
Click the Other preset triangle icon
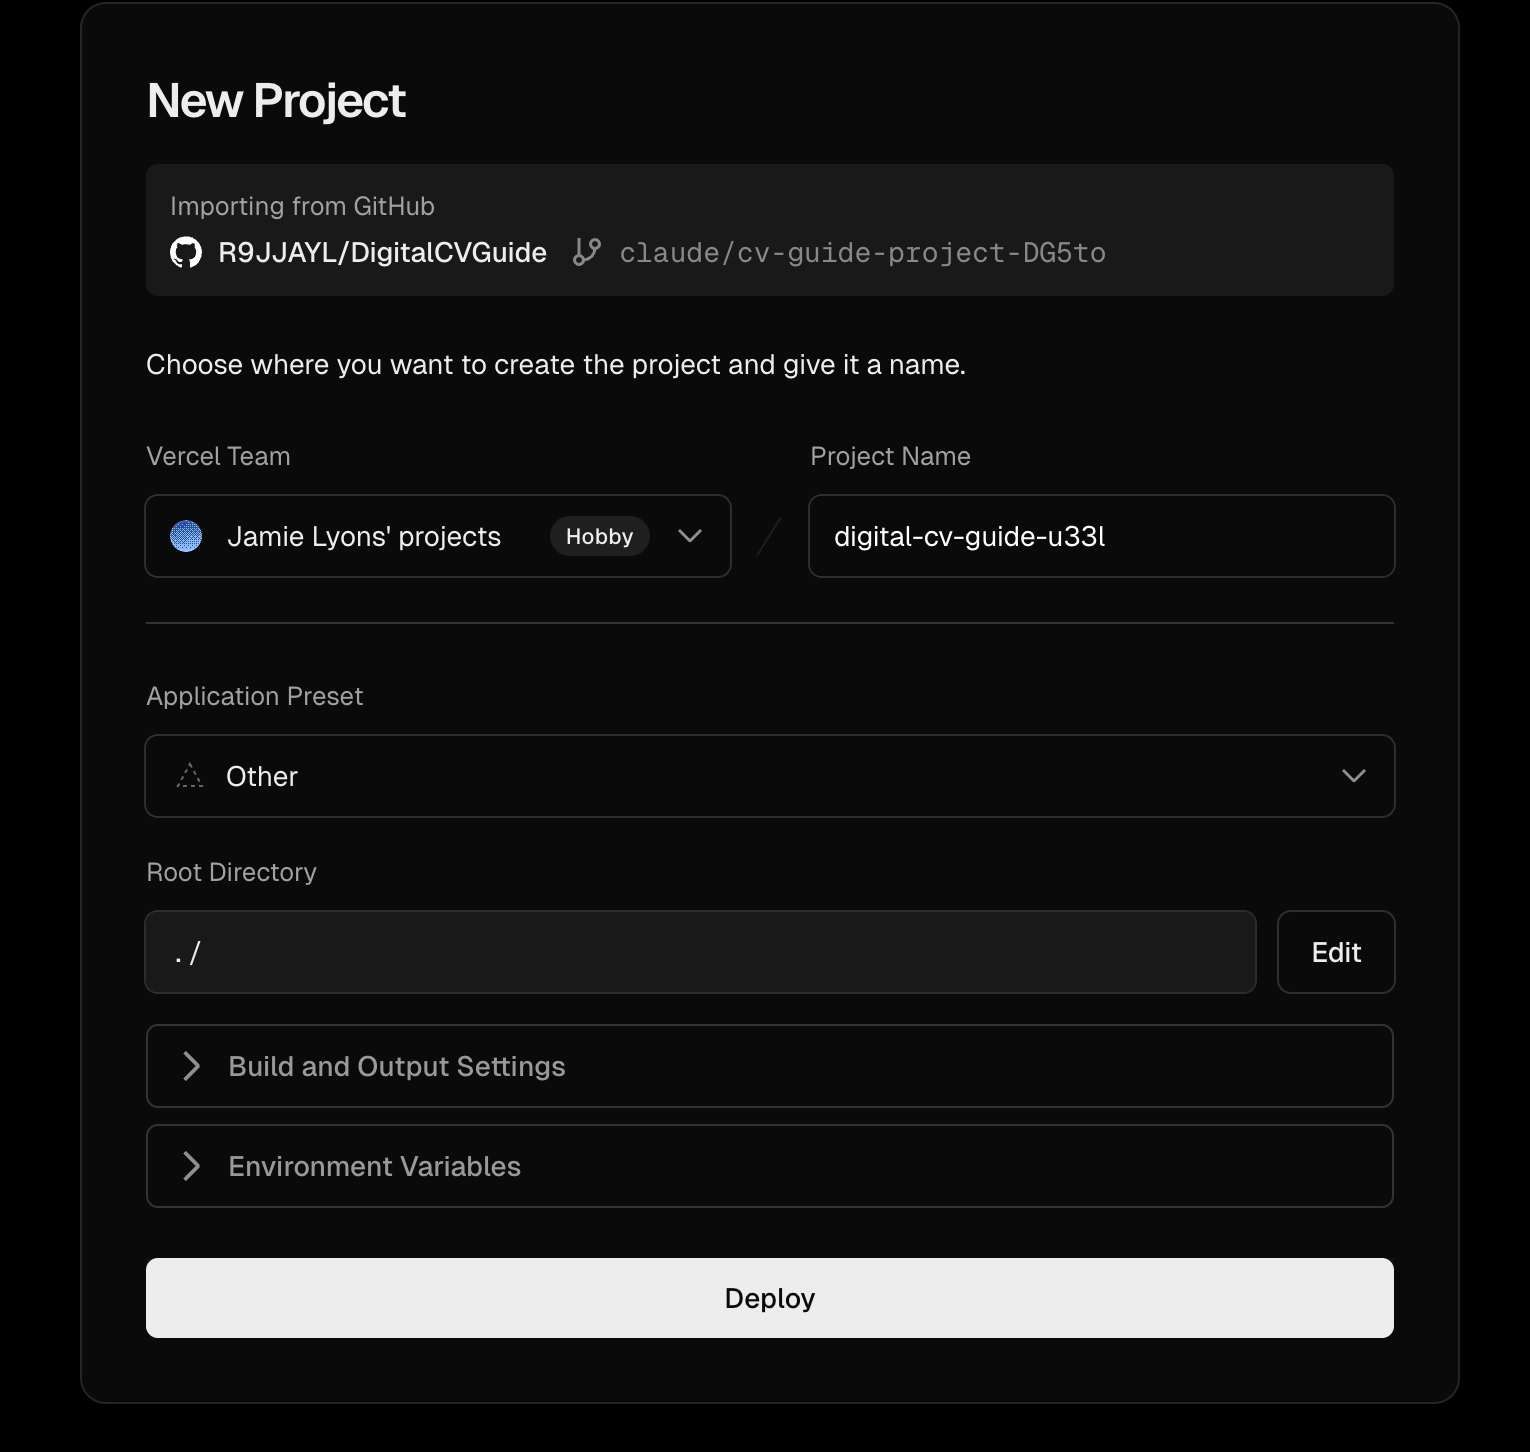190,776
